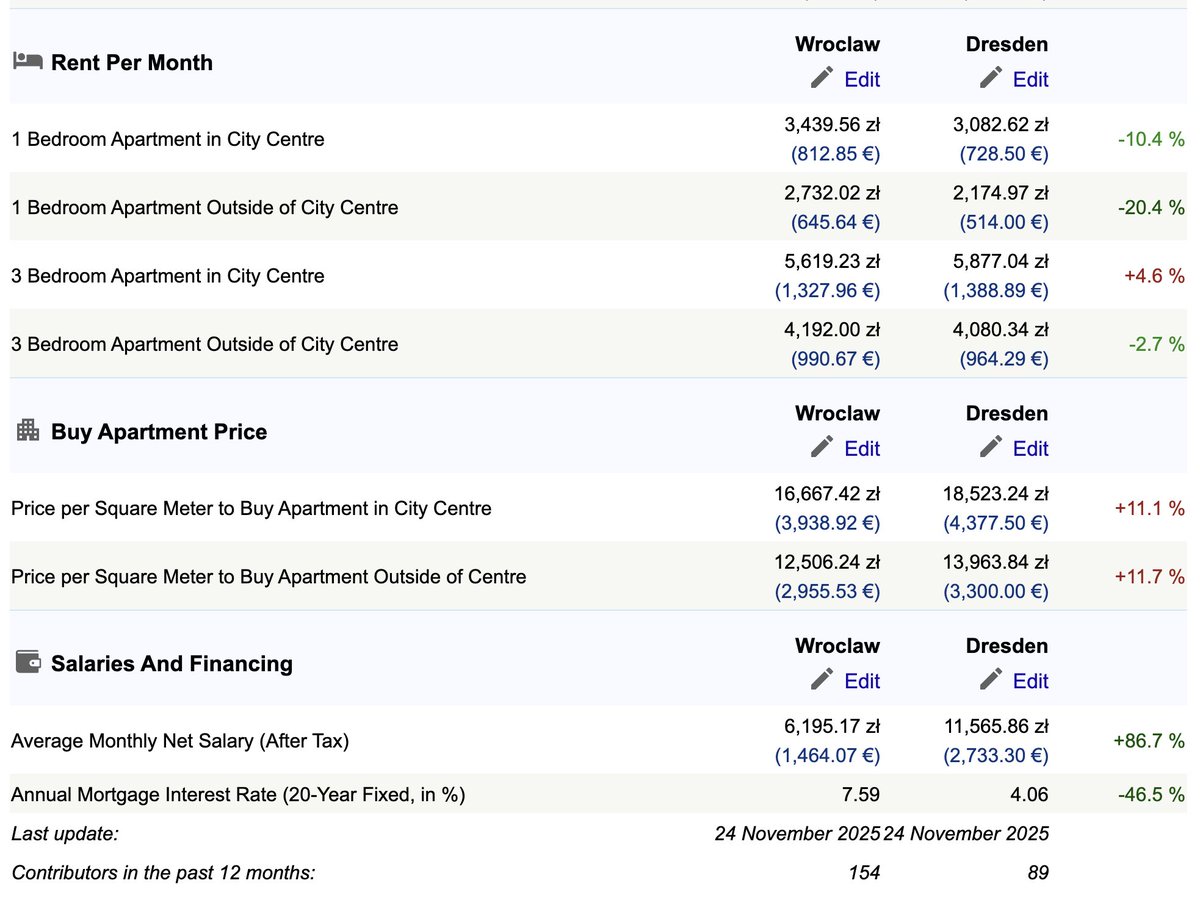Click 'Price per Square Meter to Buy Apartment Outside of Centre'
1200x908 pixels.
269,577
